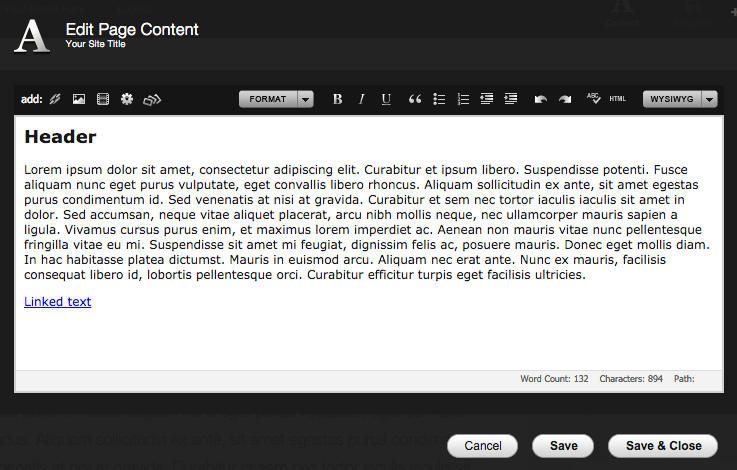Click the add video film icon
Viewport: 737px width, 470px height.
click(103, 99)
